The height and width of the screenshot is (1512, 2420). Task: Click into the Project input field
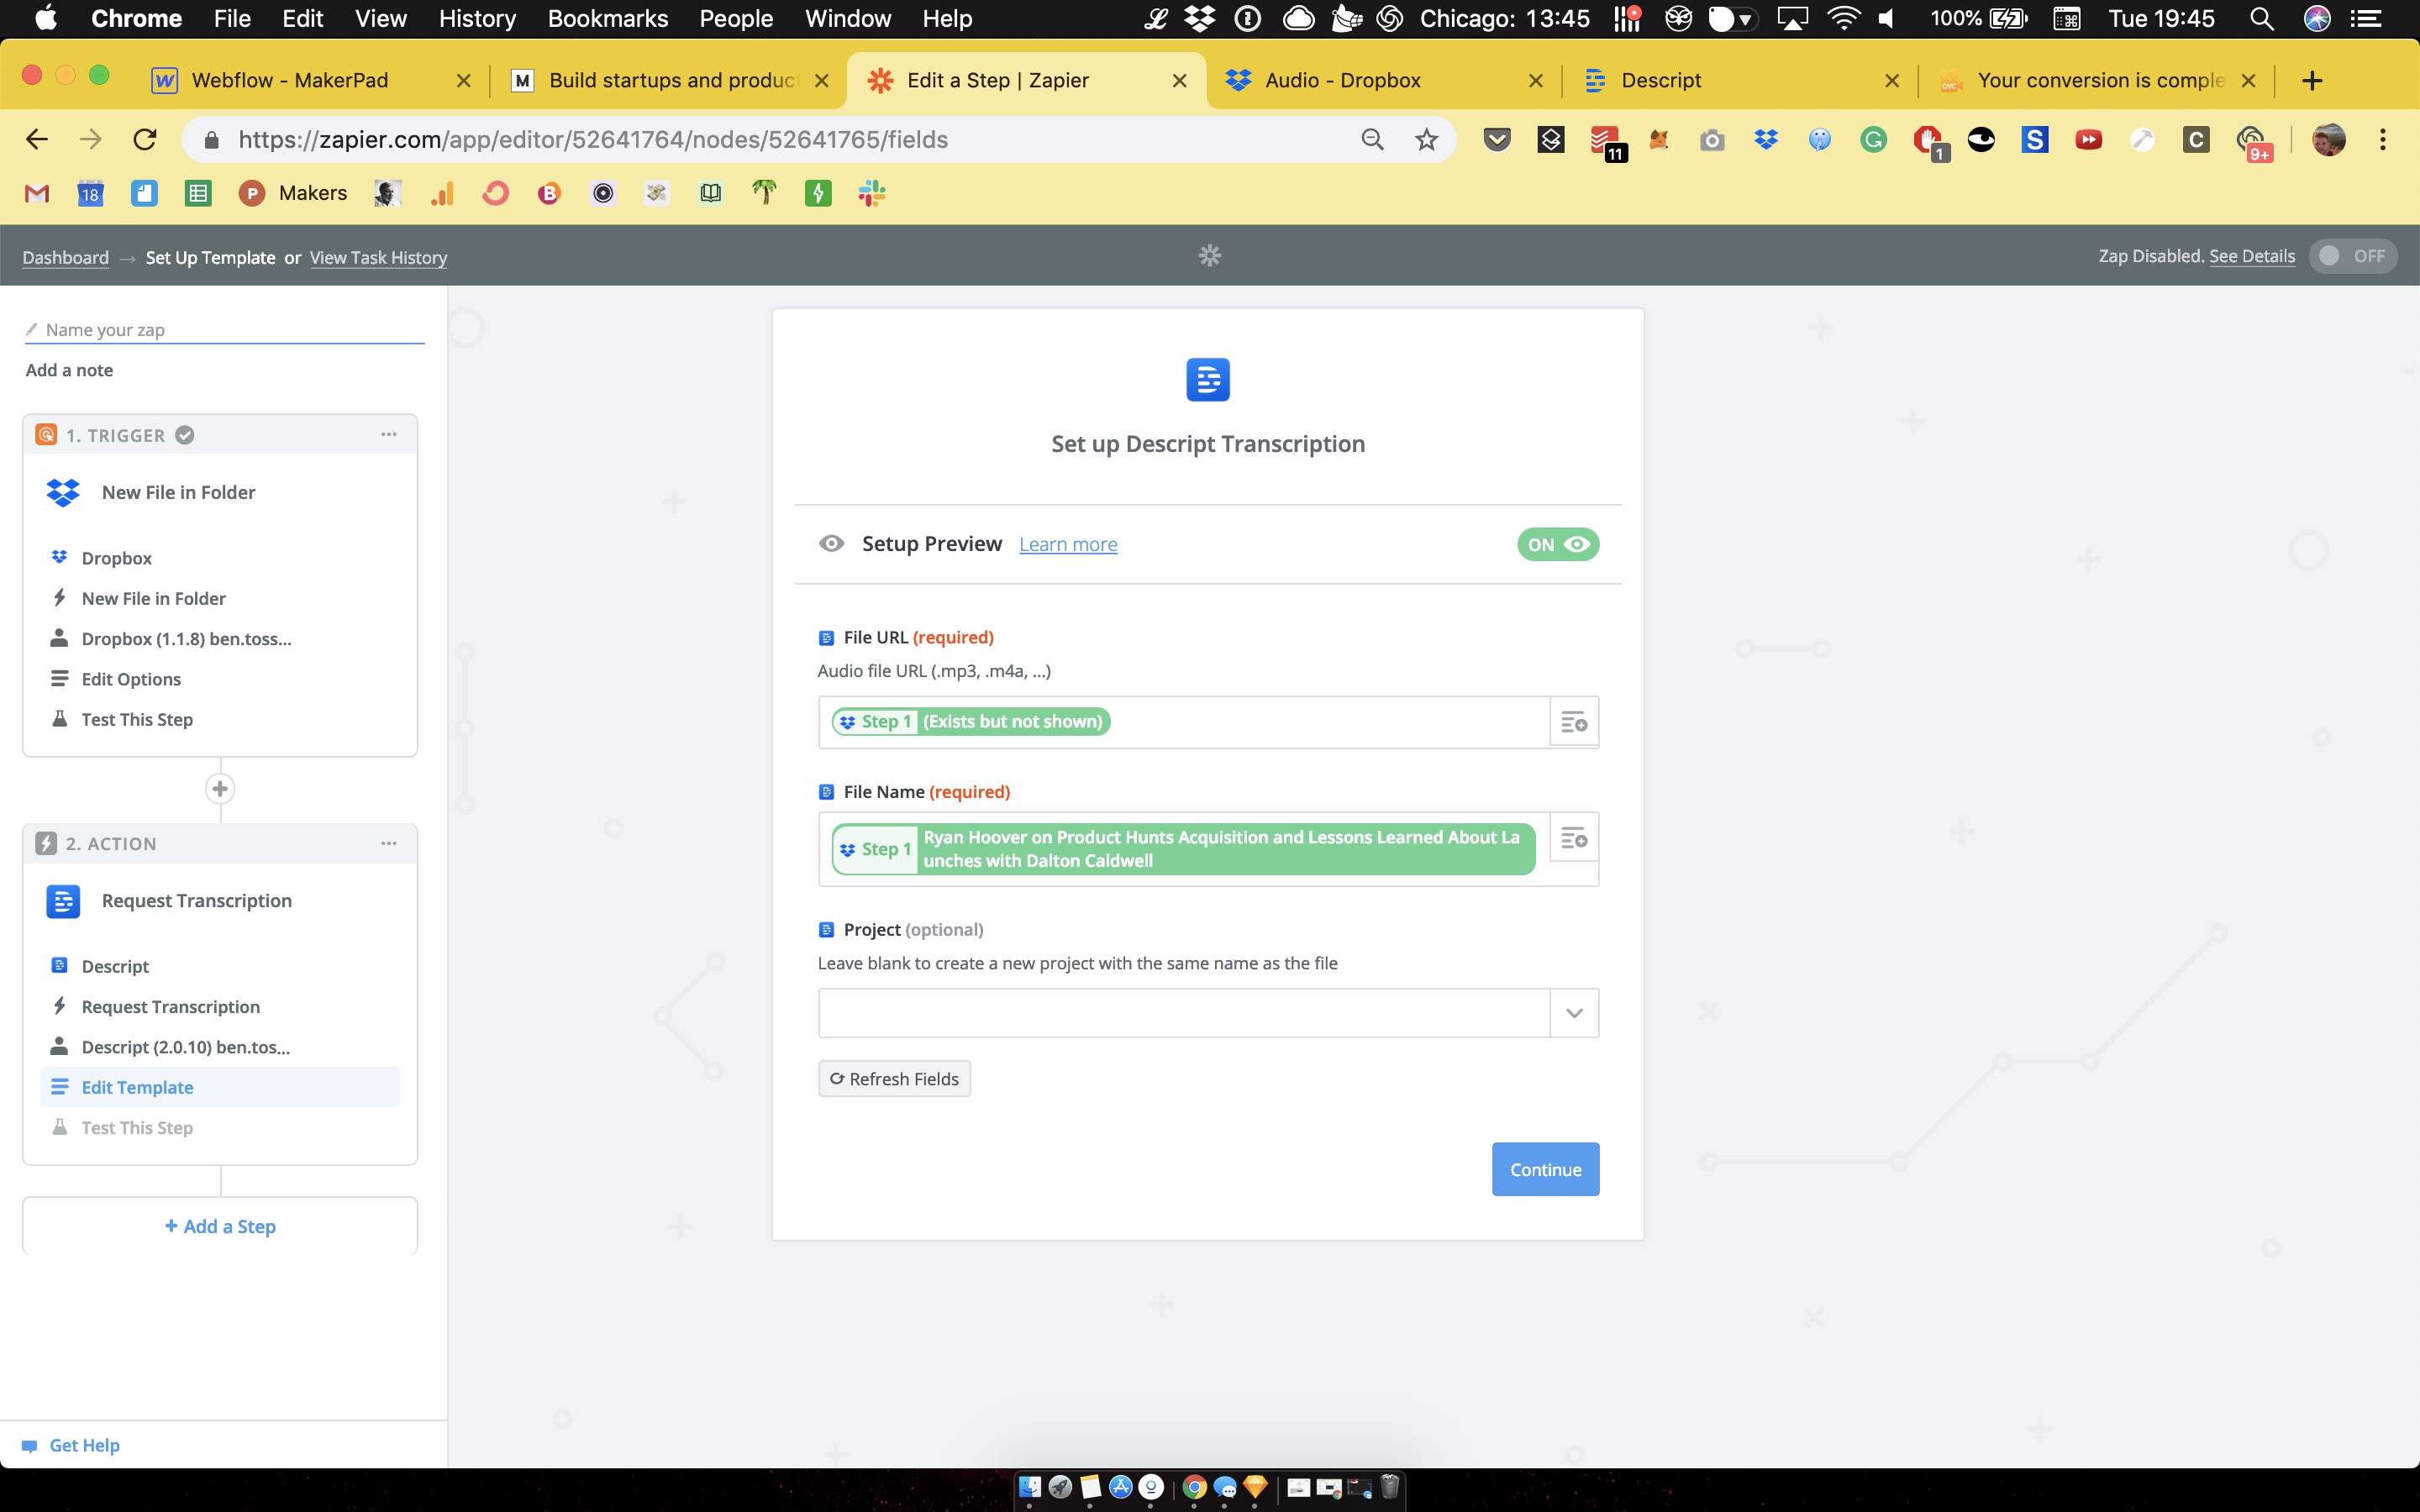click(x=1184, y=1013)
